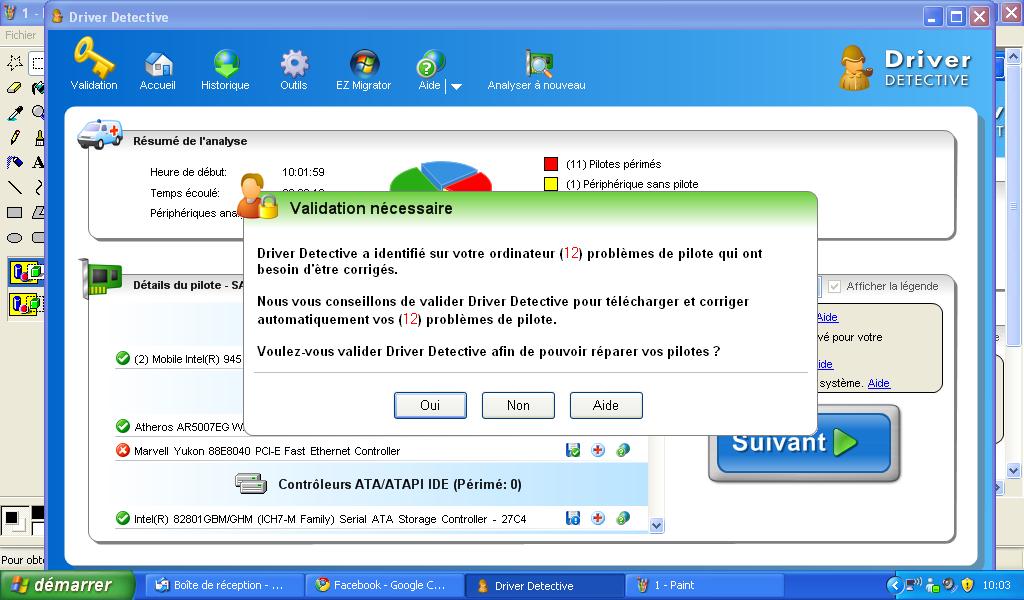The image size is (1024, 600).
Task: Click taskbar clock 10:03
Action: [997, 586]
